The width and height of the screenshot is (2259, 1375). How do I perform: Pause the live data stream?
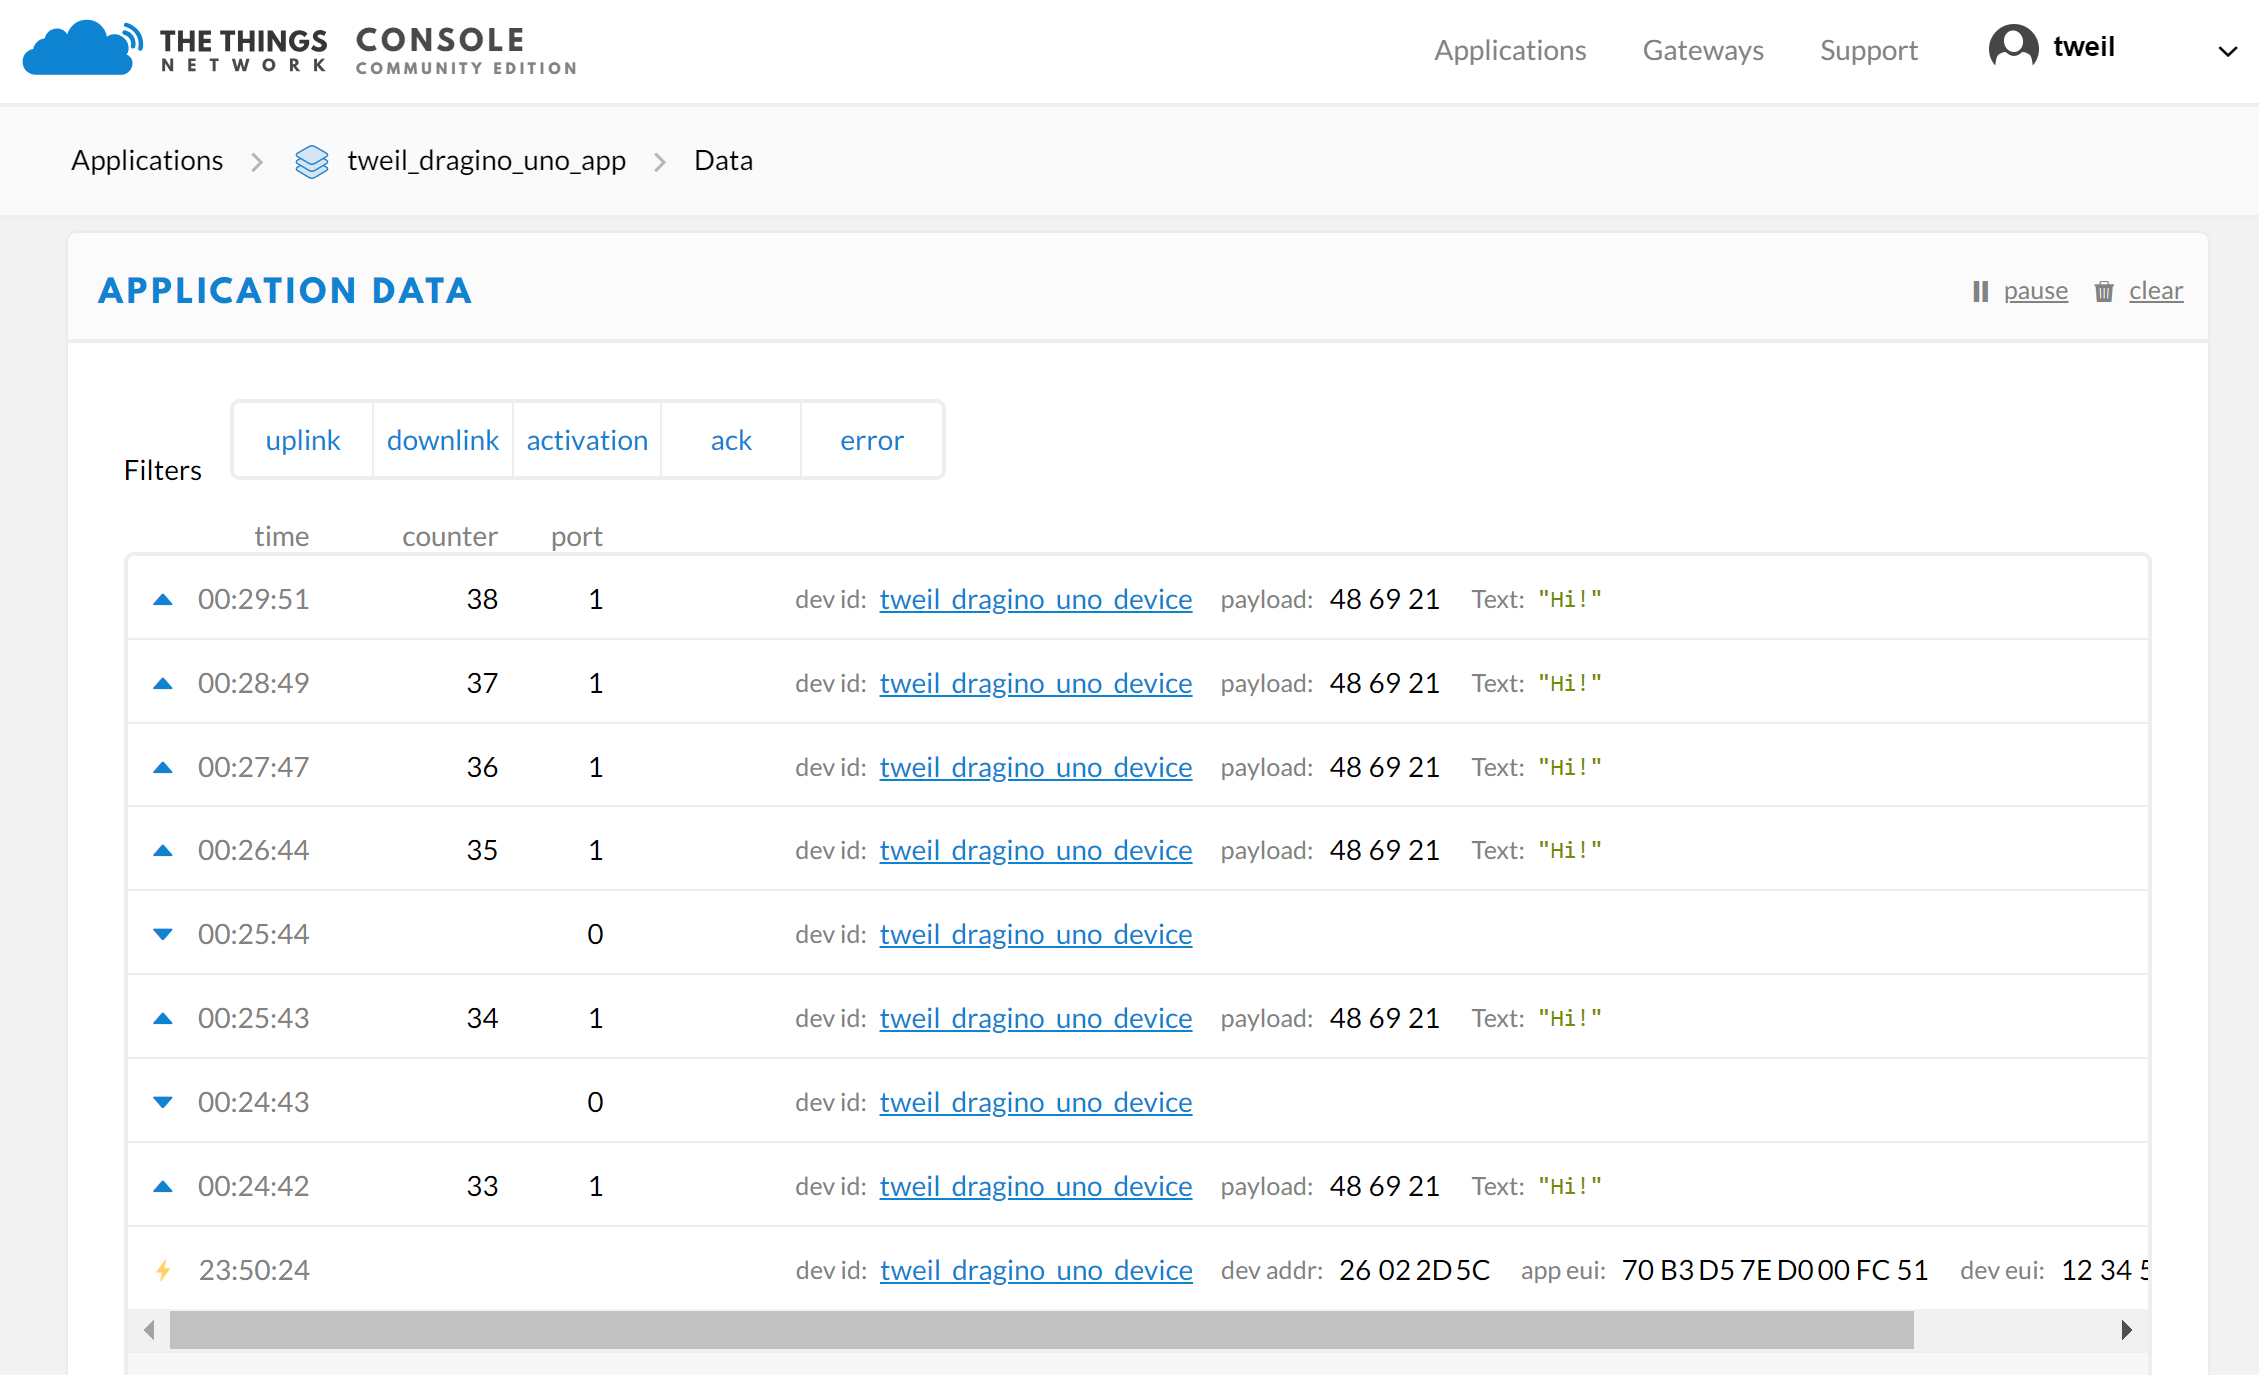[x=2035, y=291]
